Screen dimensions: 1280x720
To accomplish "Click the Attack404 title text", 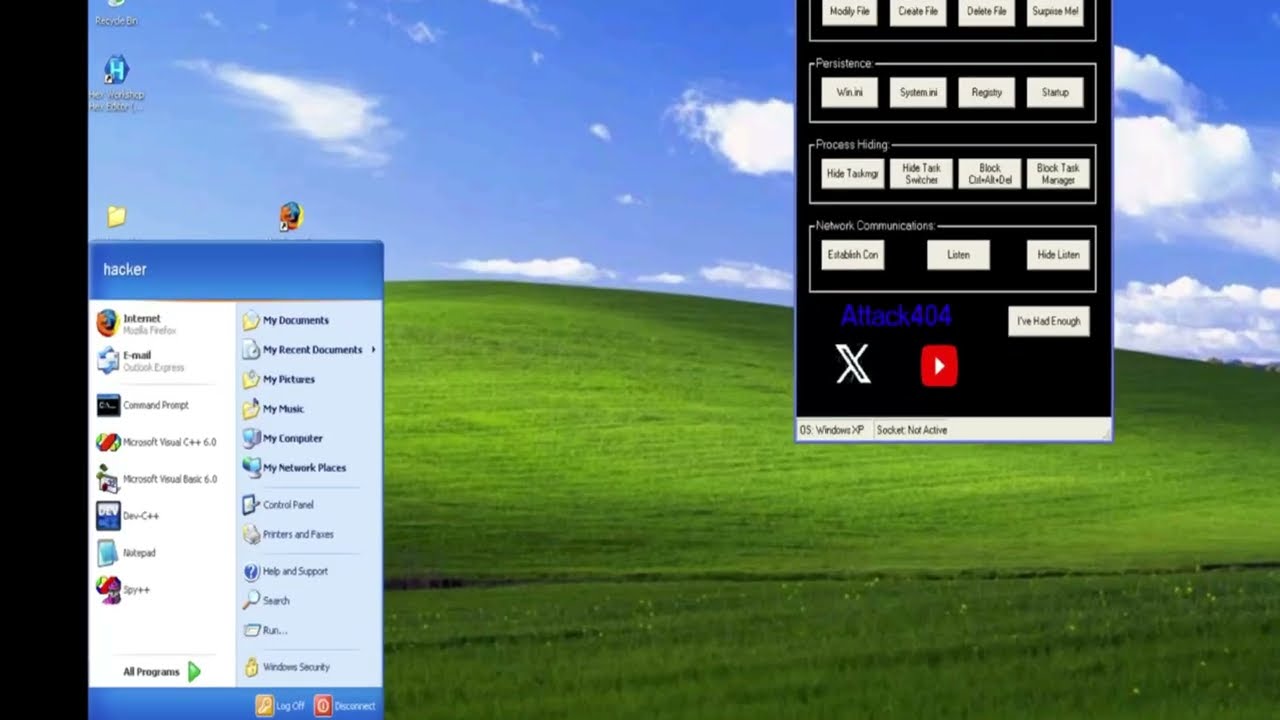I will [896, 316].
